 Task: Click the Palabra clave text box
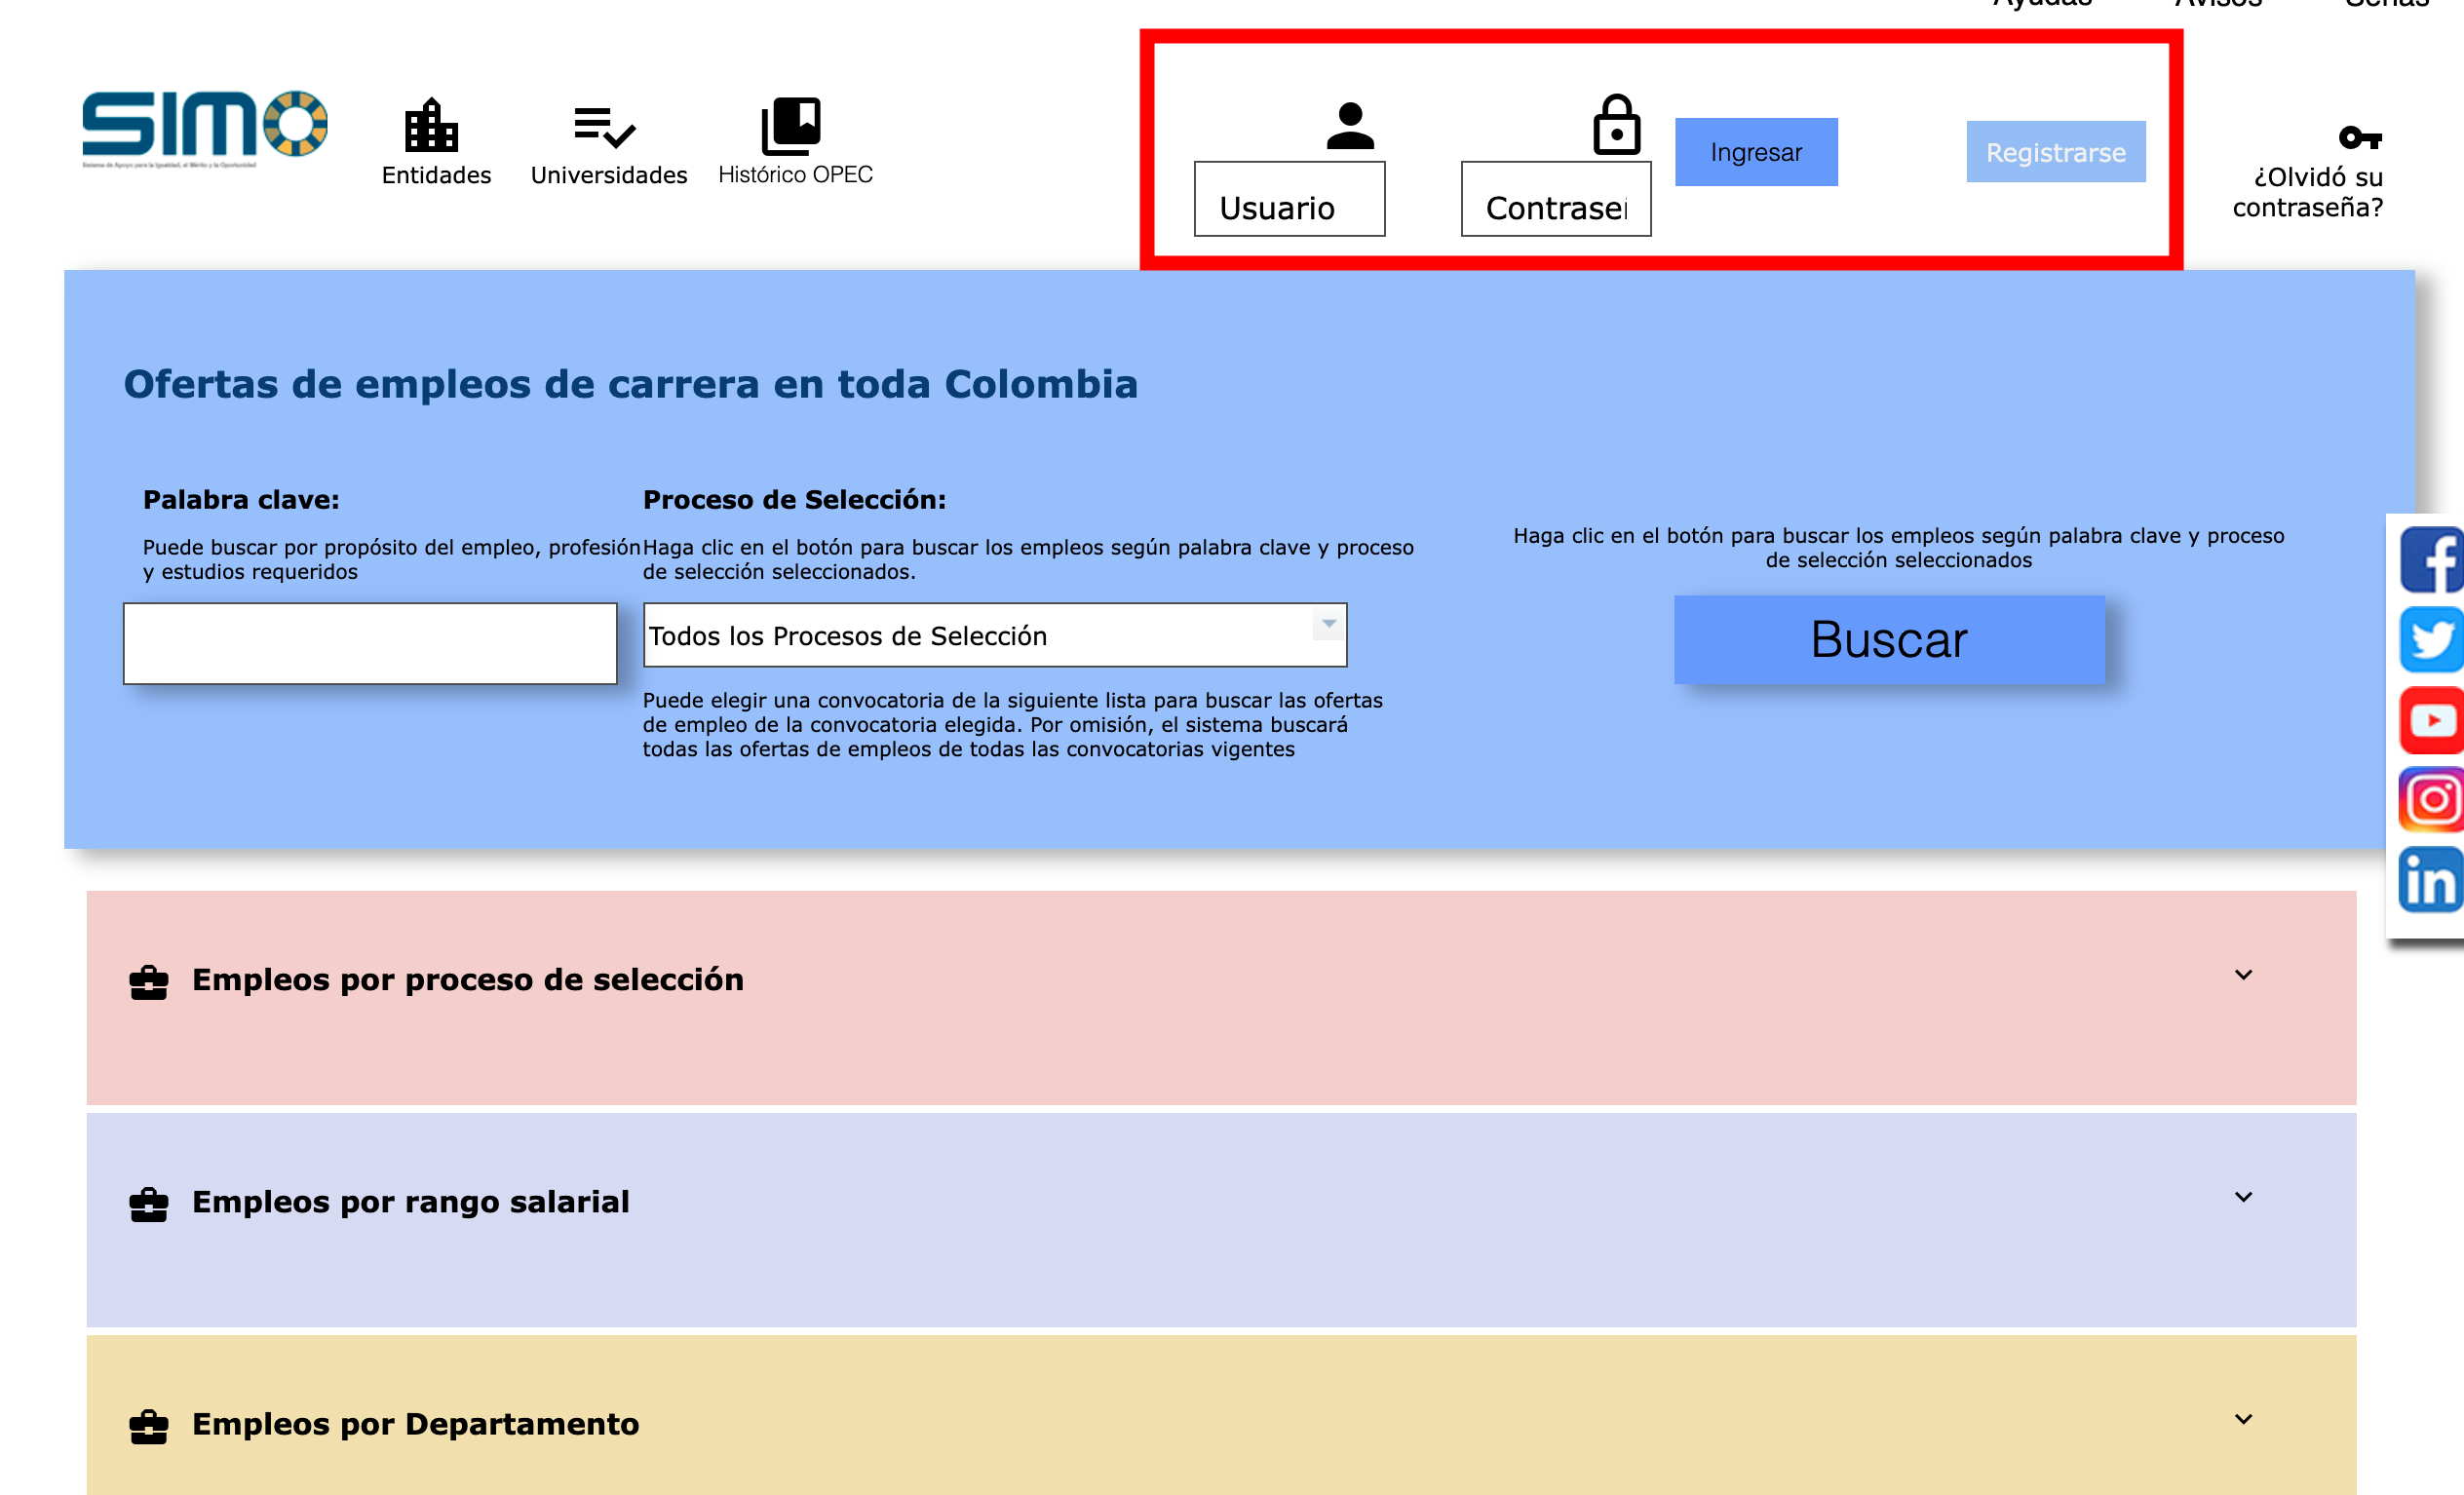370,643
